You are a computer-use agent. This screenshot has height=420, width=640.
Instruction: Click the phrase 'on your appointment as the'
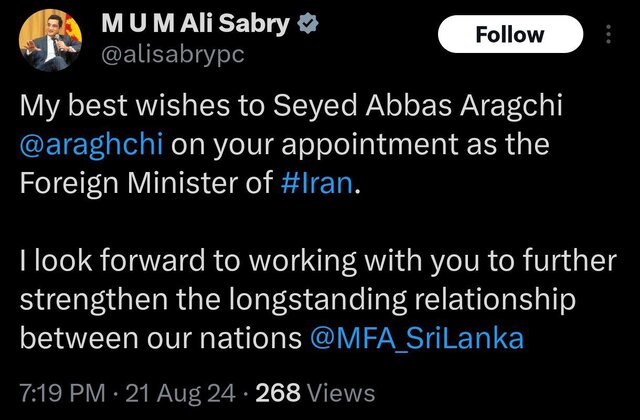(x=363, y=143)
